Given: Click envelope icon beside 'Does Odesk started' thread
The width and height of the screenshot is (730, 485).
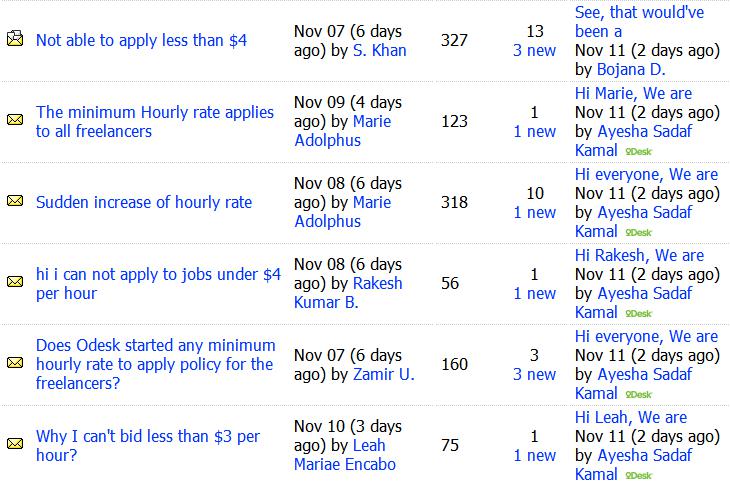Looking at the screenshot, I should point(15,363).
